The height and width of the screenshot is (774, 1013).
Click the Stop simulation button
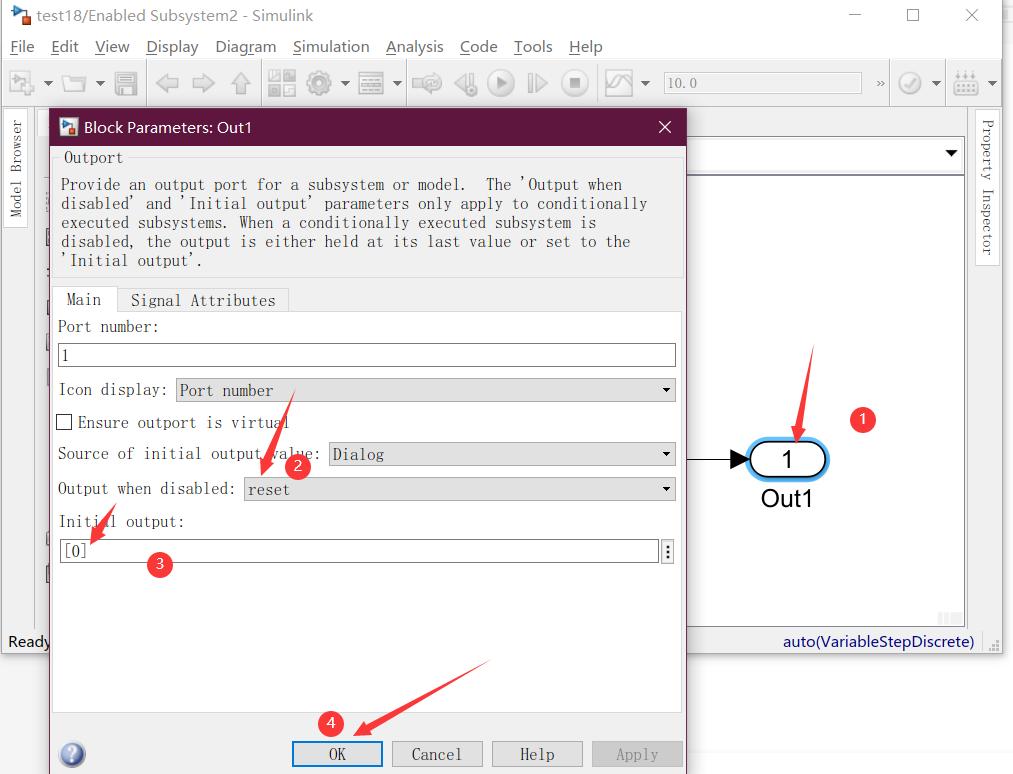click(x=575, y=84)
